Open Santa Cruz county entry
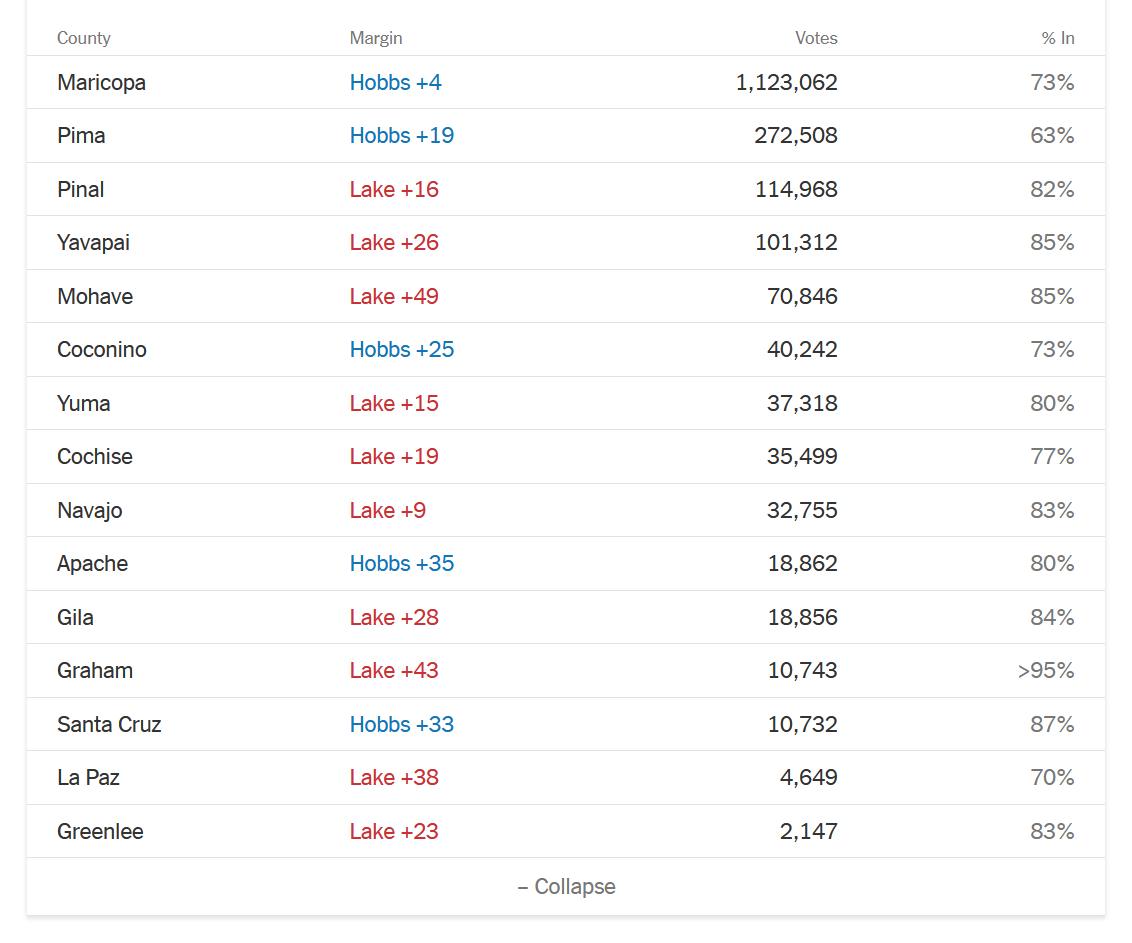This screenshot has height=943, width=1132. click(x=109, y=725)
